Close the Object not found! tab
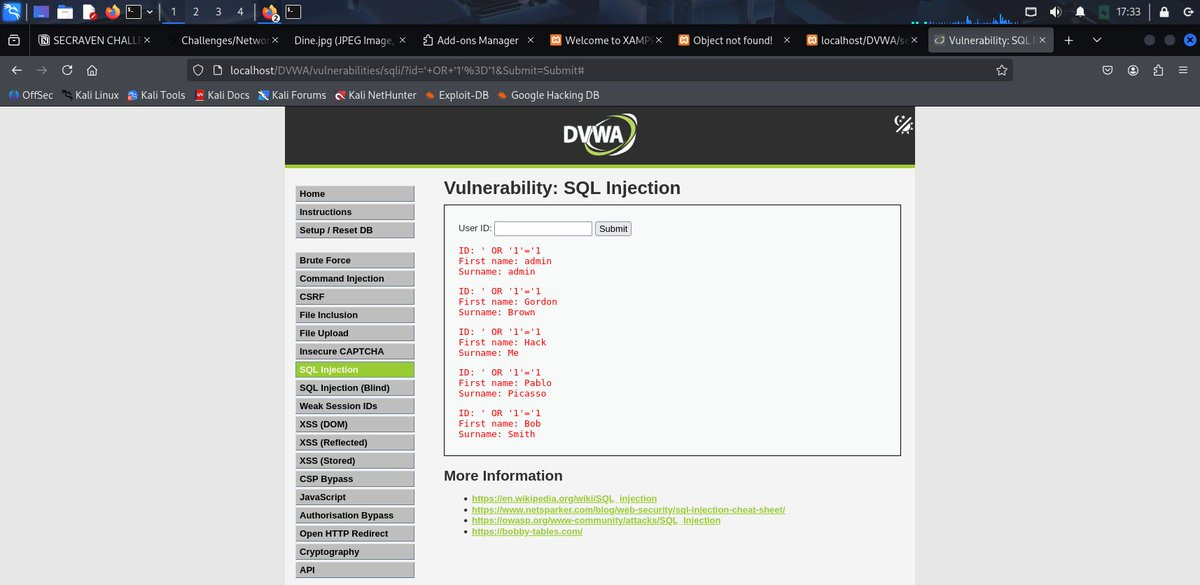 coord(786,40)
